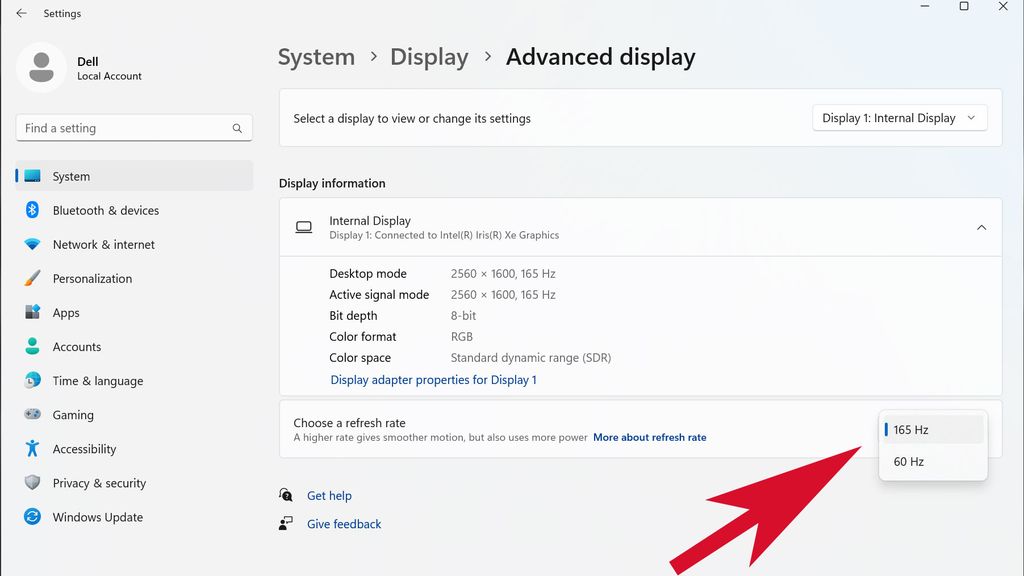Go back using the back arrow
The width and height of the screenshot is (1024, 576).
[x=20, y=13]
